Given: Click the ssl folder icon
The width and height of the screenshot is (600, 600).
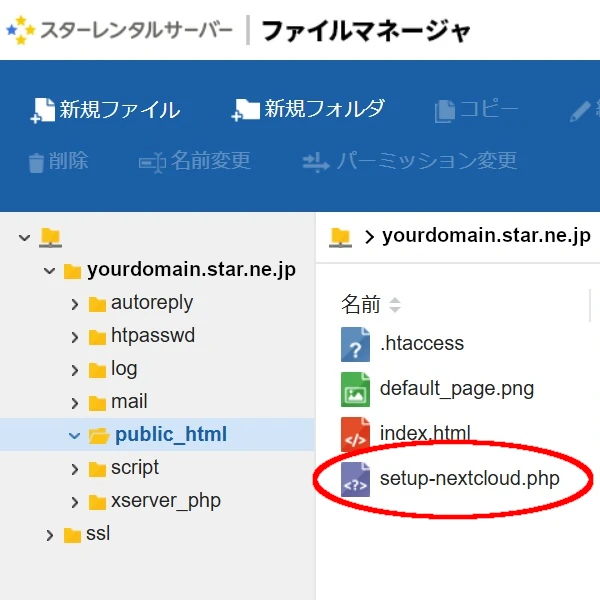Looking at the screenshot, I should click(x=72, y=535).
